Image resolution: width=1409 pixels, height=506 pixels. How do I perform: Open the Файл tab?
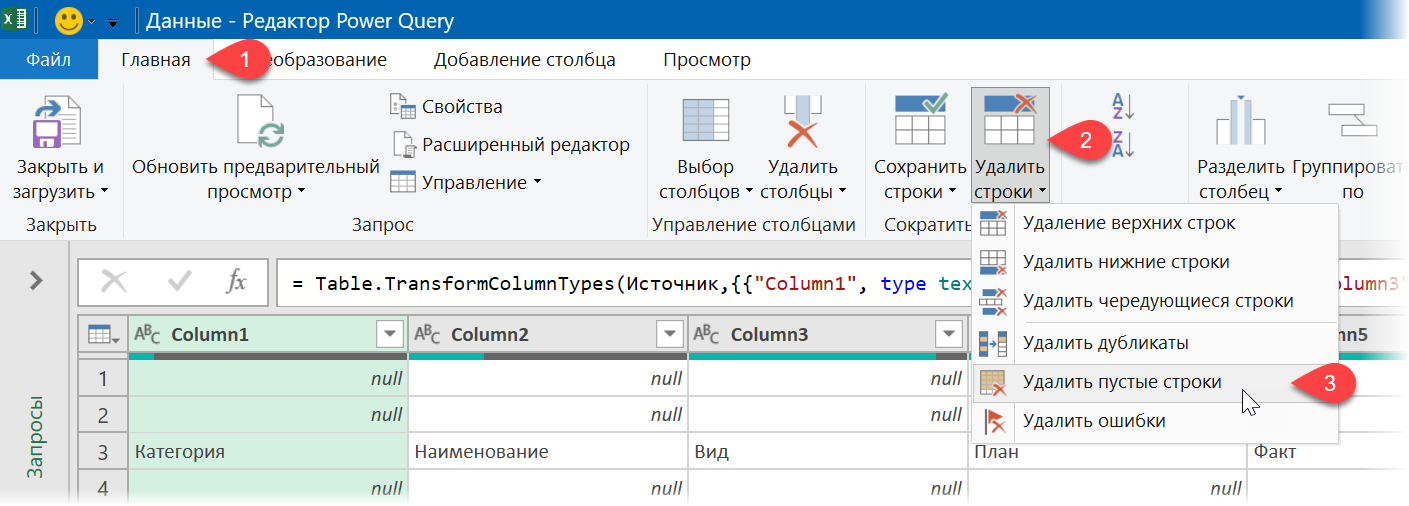tap(49, 60)
